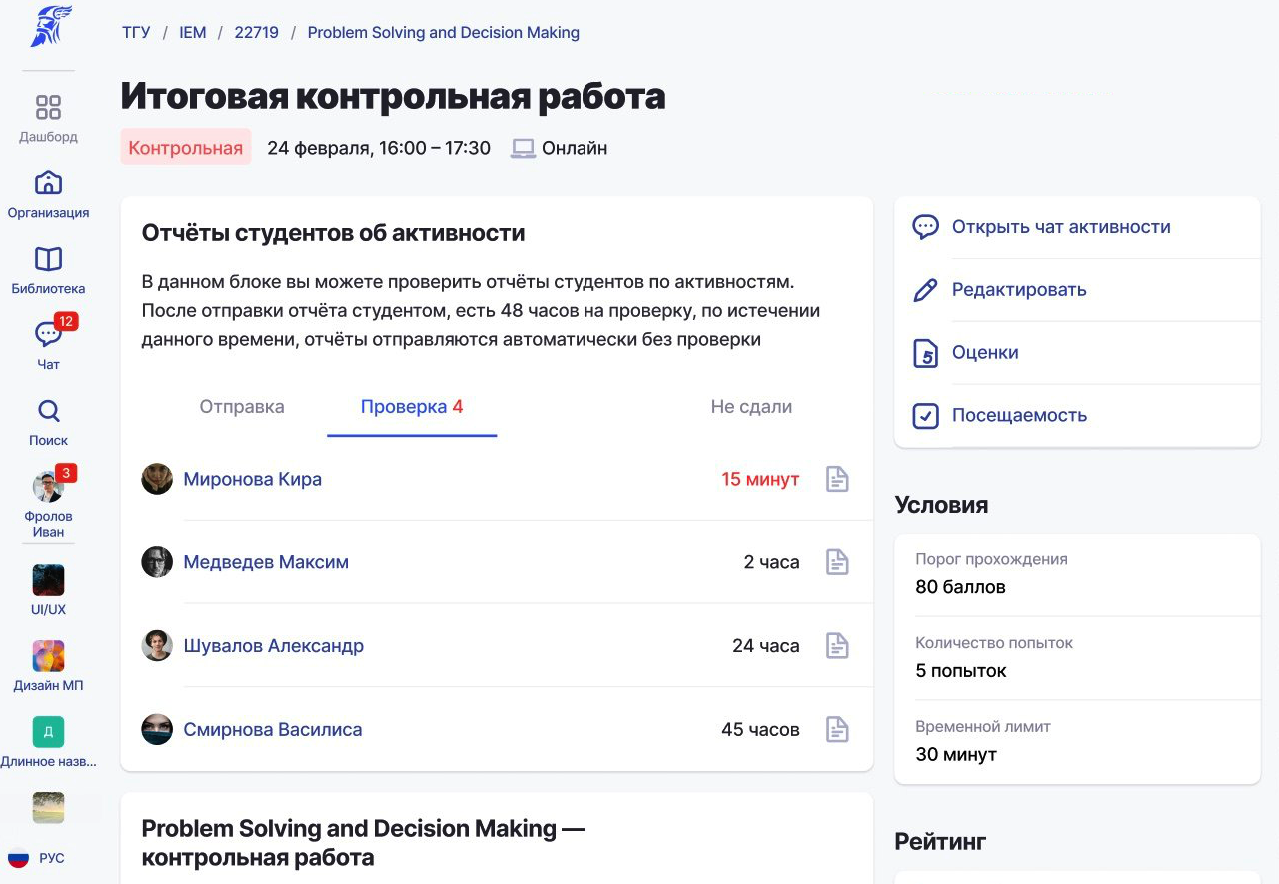Open report document icon for Смирнова Василиса
1279x884 pixels.
(x=837, y=730)
